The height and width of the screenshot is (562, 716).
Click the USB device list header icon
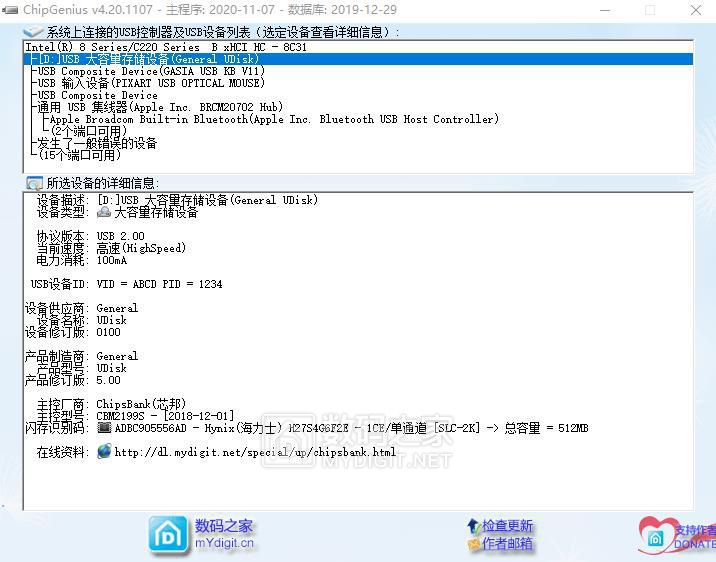[x=33, y=32]
